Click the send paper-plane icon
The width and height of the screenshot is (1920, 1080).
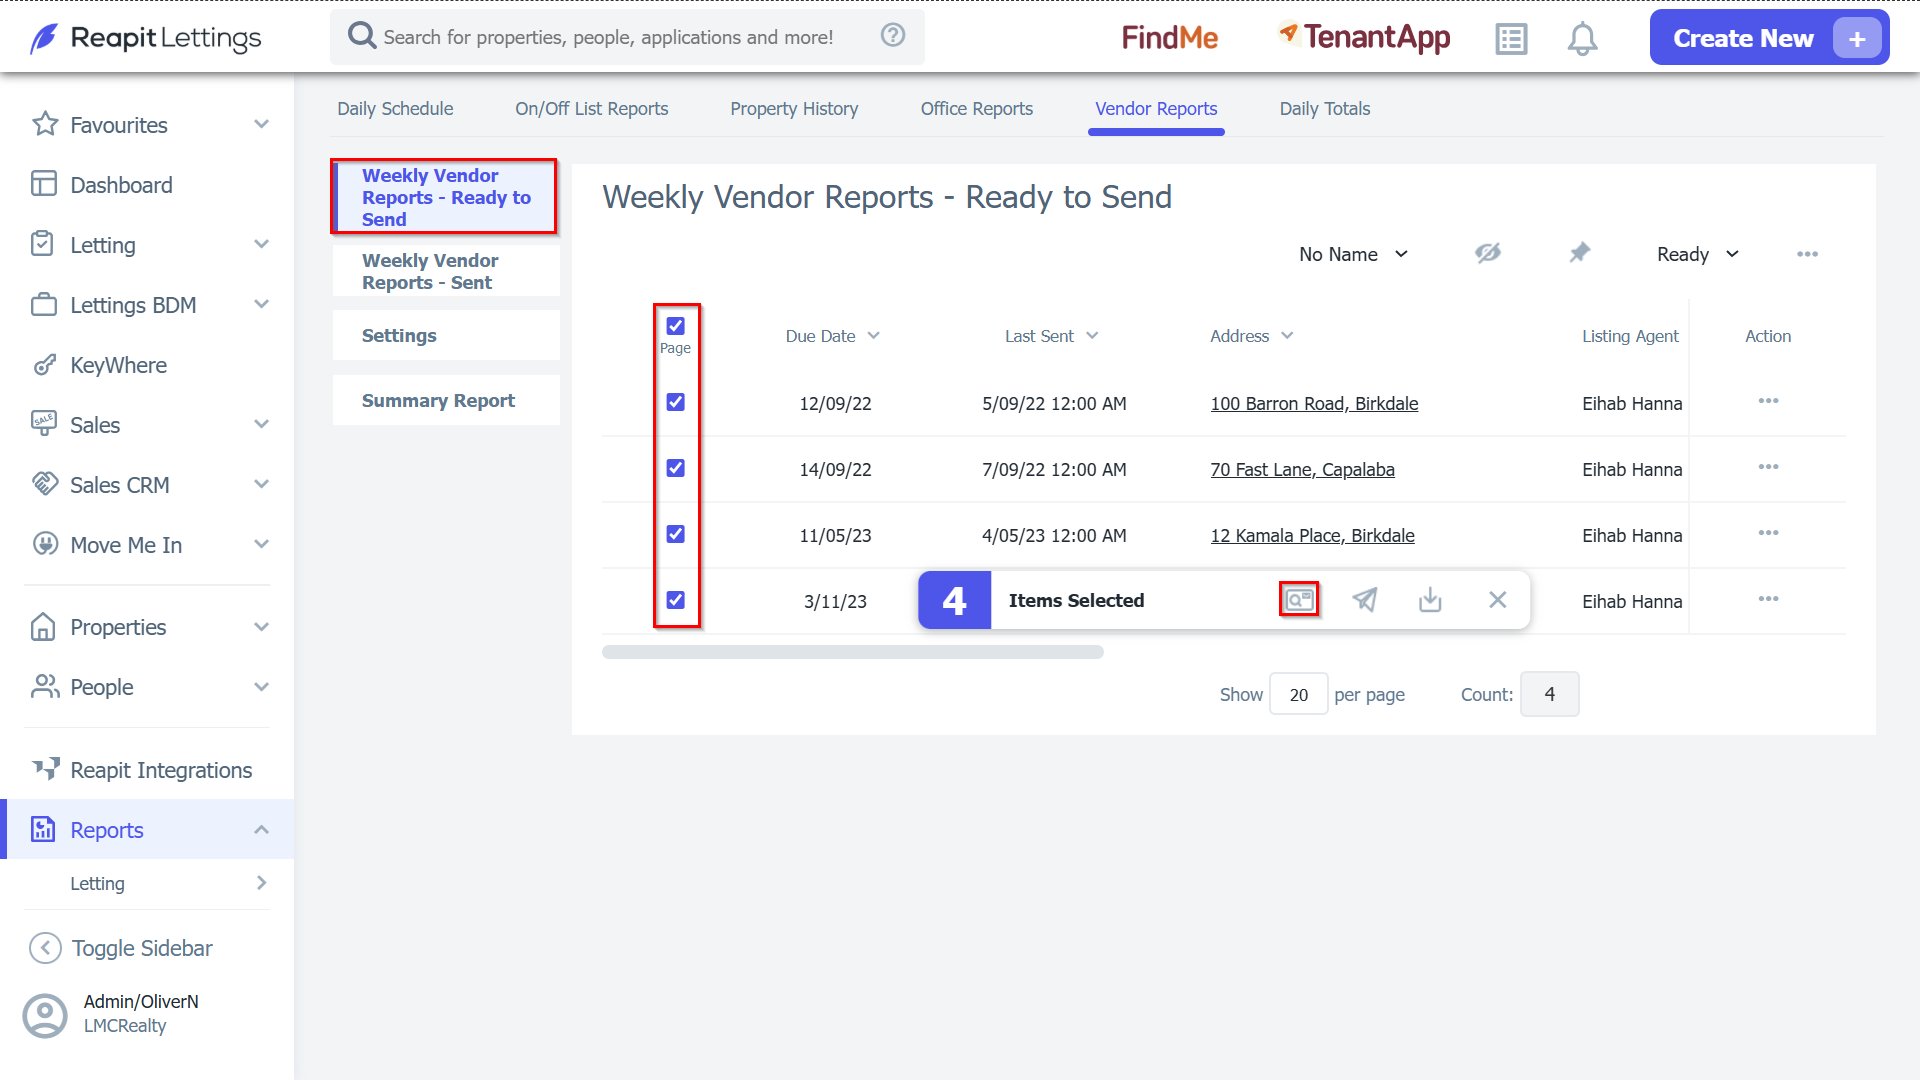(1365, 600)
